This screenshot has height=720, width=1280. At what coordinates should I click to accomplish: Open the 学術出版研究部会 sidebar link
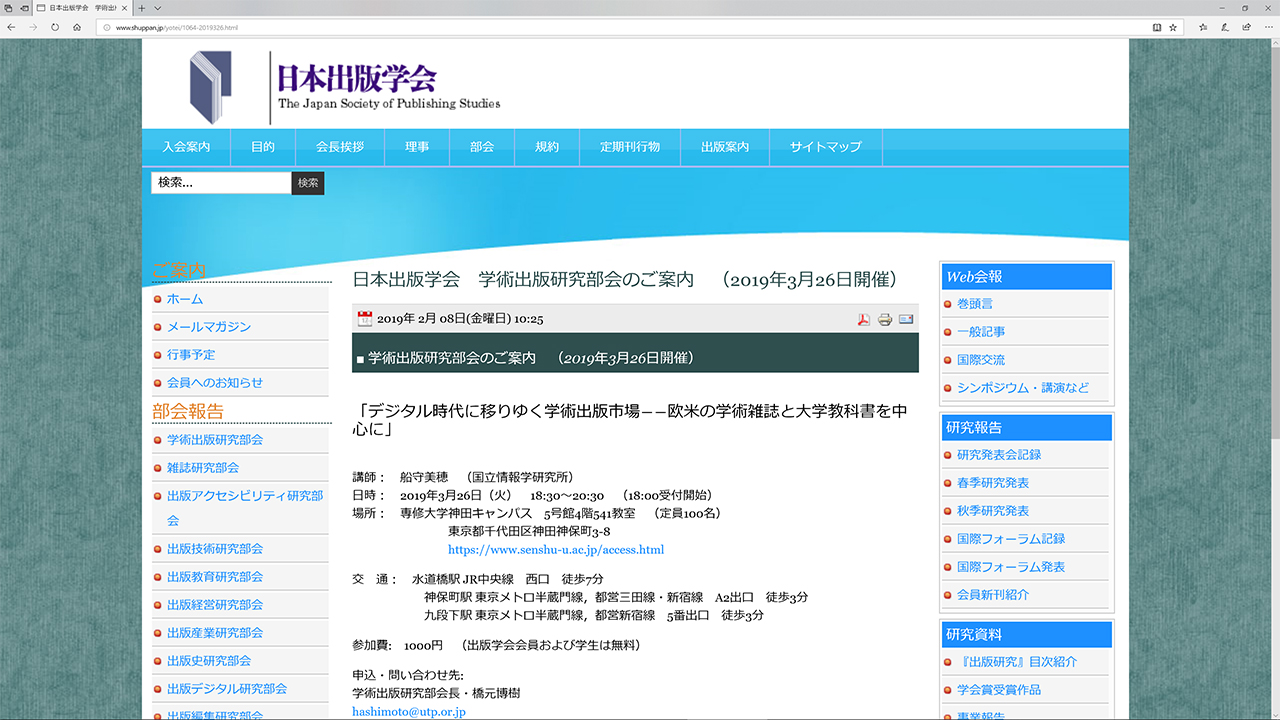pyautogui.click(x=215, y=440)
